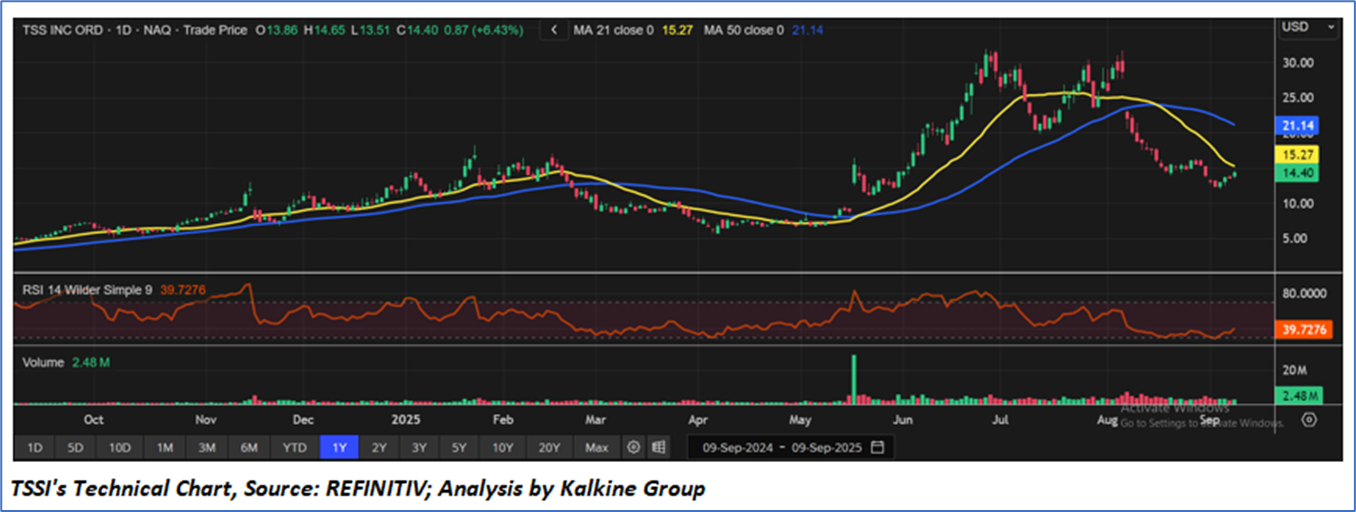Select the 5D range tab
Image resolution: width=1356 pixels, height=512 pixels.
(76, 447)
